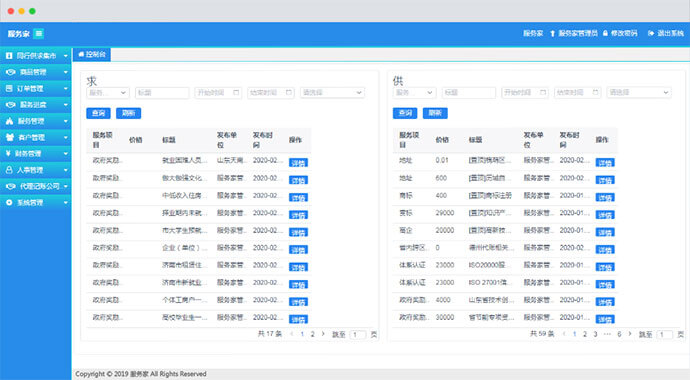Go to previous page in 求 pagination
The width and height of the screenshot is (690, 380).
pyautogui.click(x=292, y=334)
